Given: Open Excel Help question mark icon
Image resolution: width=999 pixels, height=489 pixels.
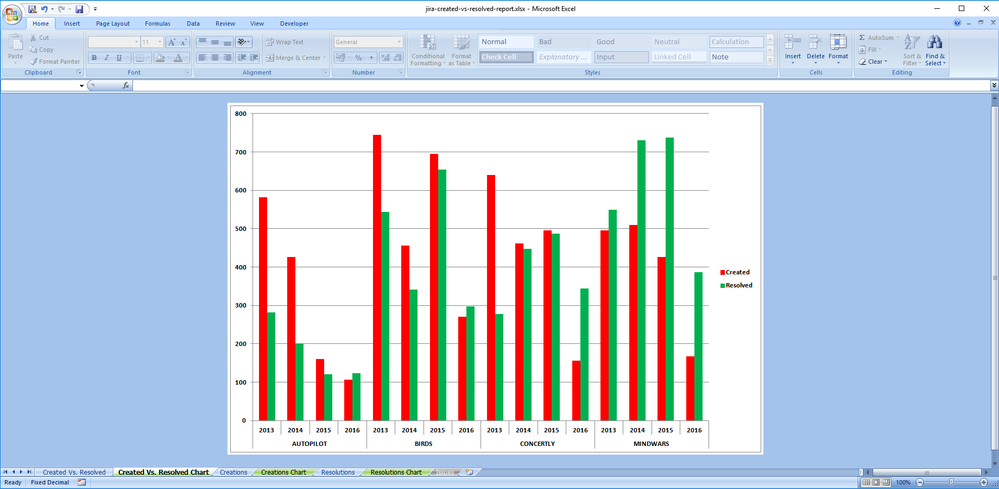Looking at the screenshot, I should 958,22.
